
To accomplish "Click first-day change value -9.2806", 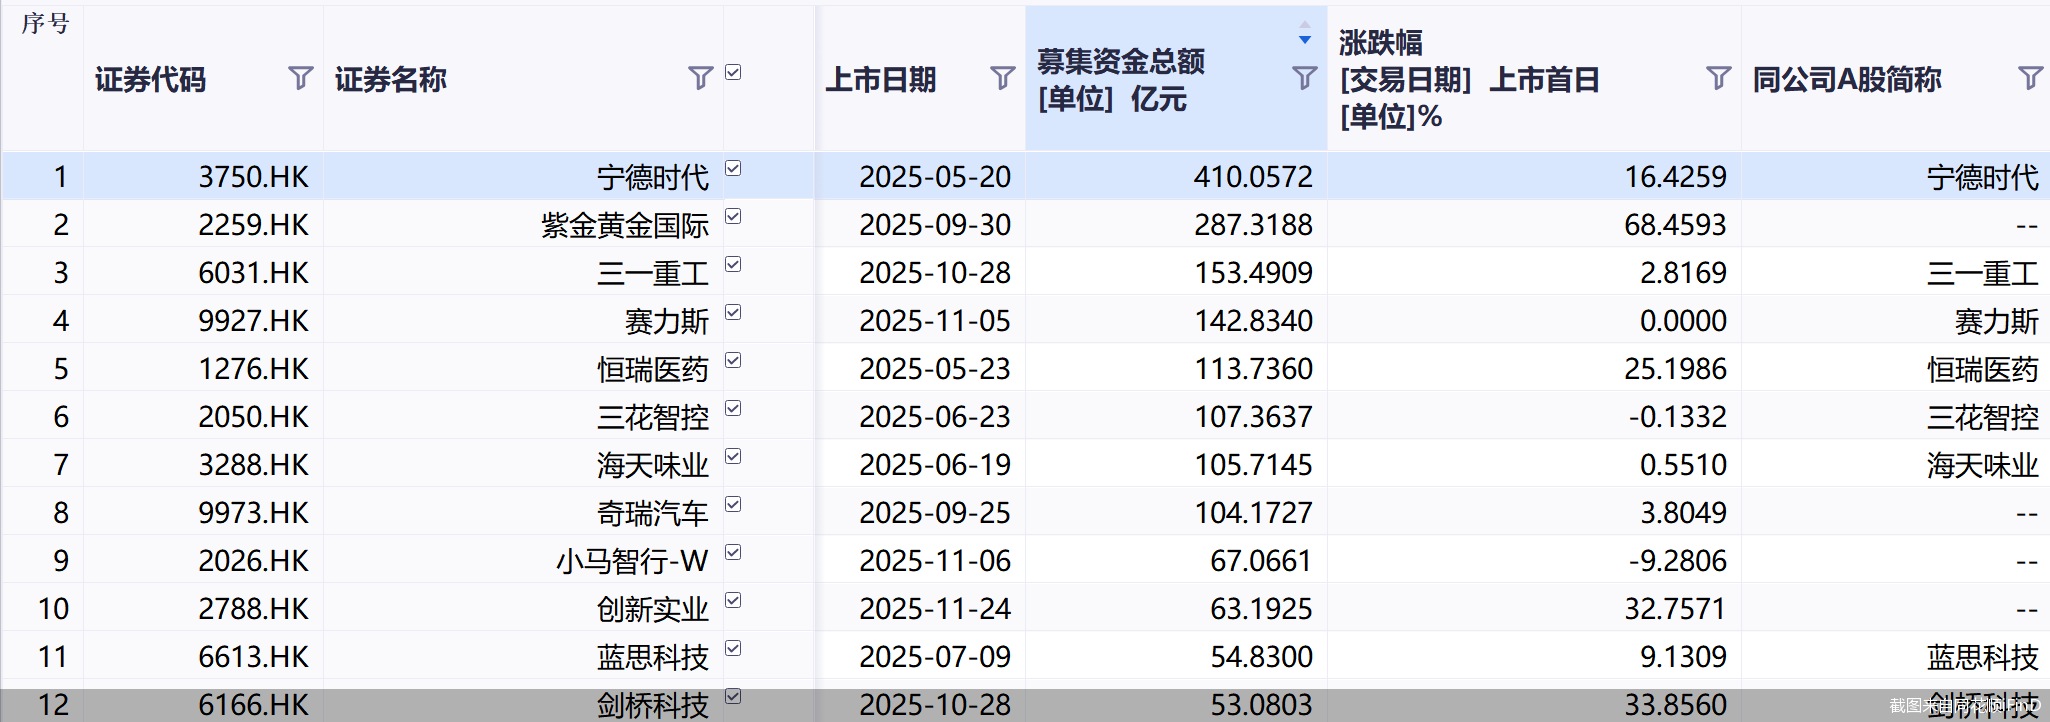I will pyautogui.click(x=1677, y=561).
